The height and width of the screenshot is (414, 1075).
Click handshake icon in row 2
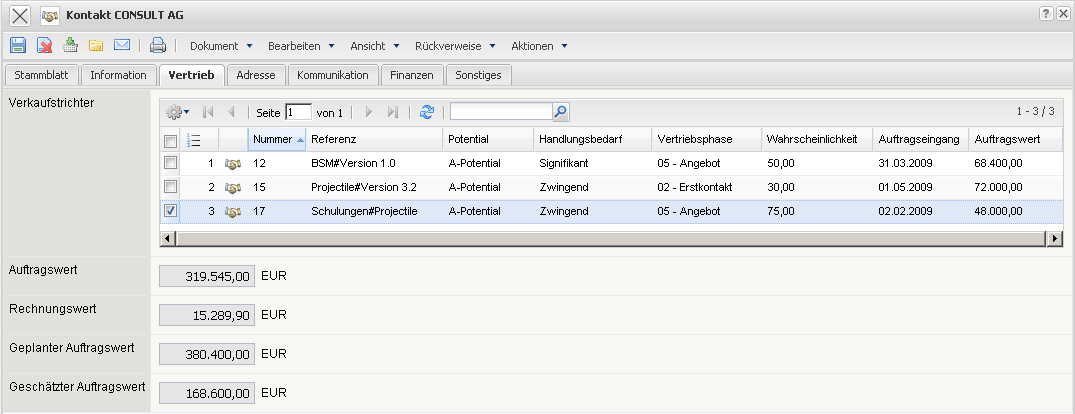point(234,187)
